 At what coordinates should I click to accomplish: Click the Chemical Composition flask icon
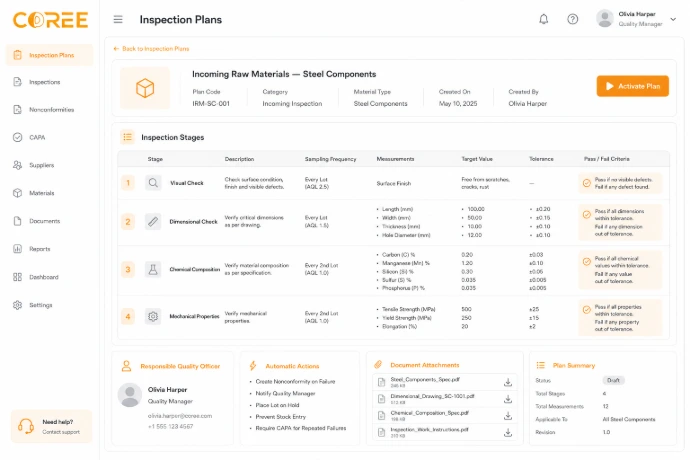pos(153,269)
